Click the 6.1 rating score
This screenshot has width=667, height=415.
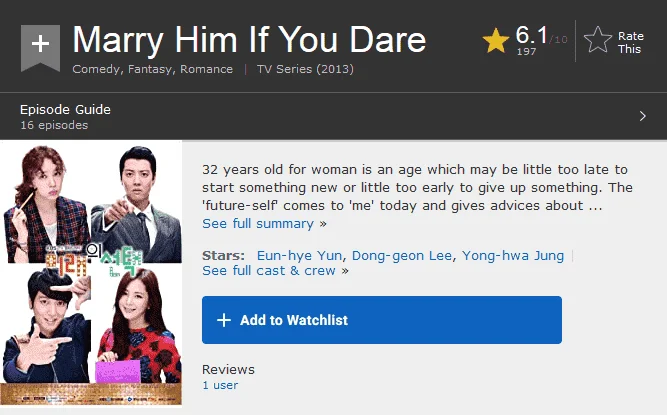tap(531, 35)
